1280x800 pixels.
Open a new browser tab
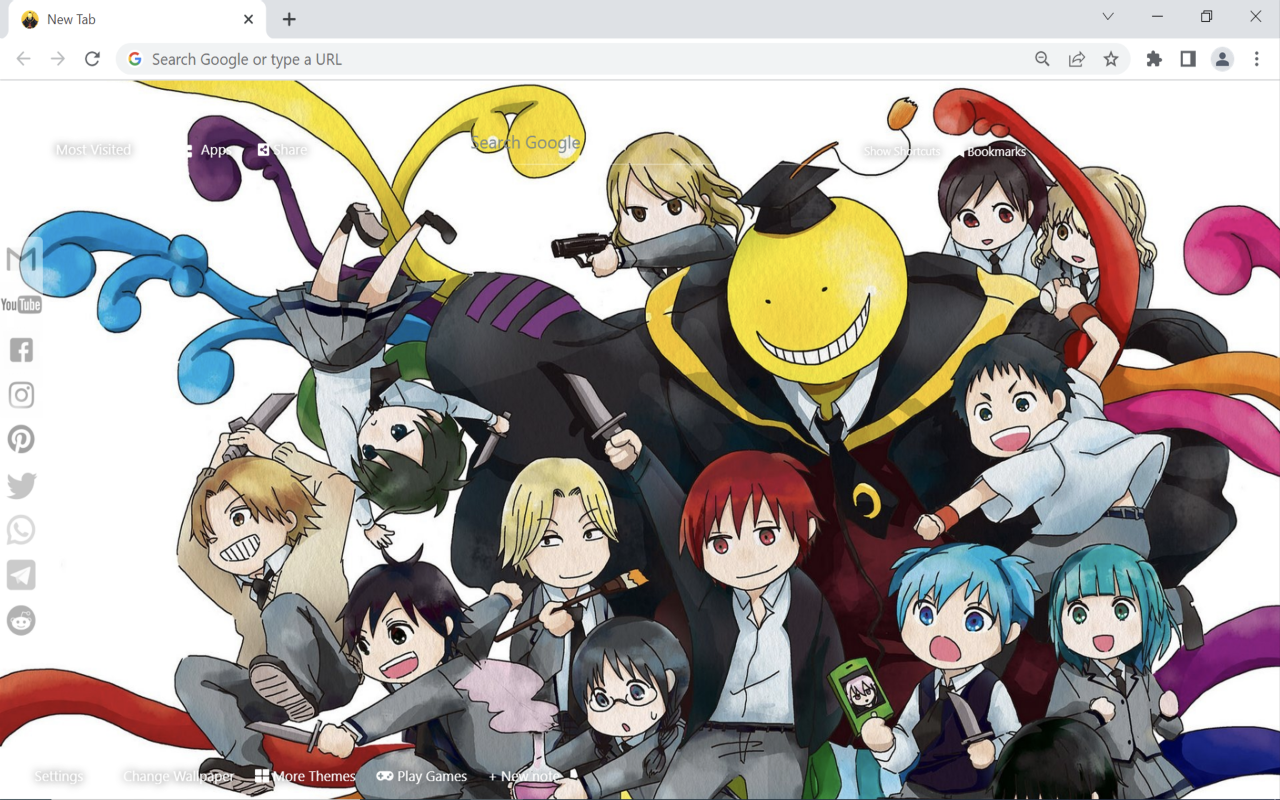289,19
